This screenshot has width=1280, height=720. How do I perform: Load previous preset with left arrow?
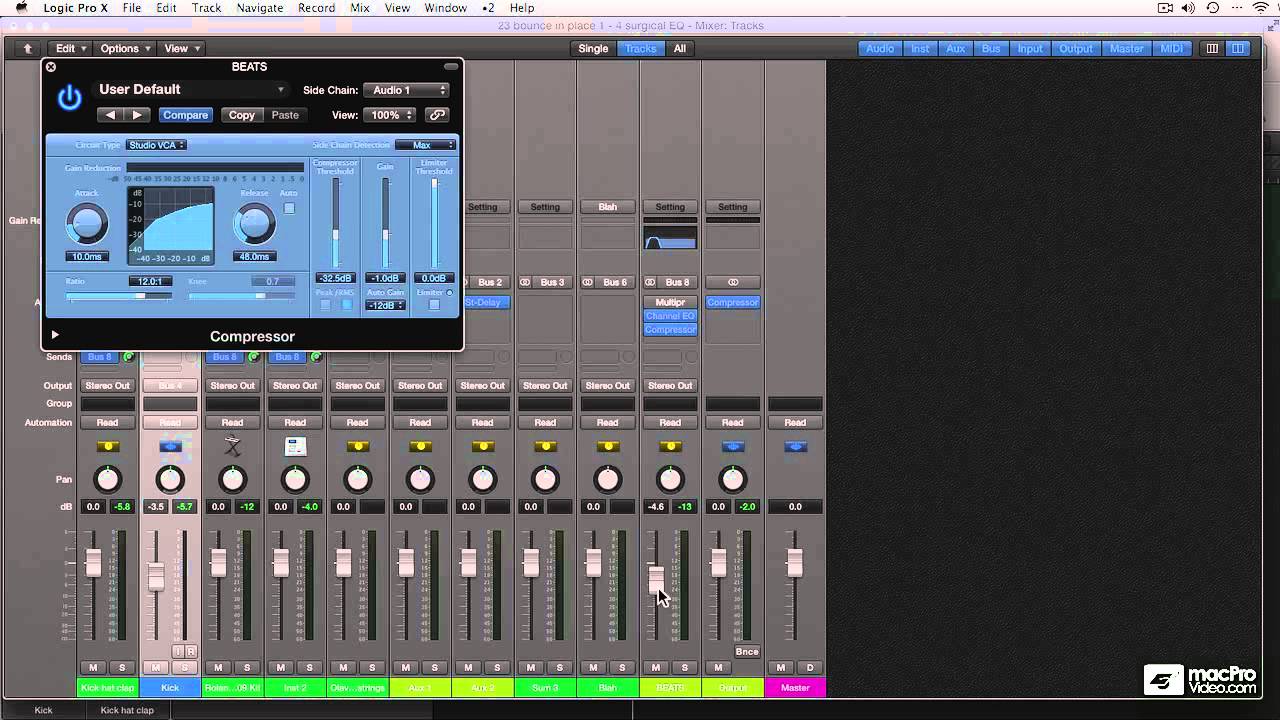(110, 115)
